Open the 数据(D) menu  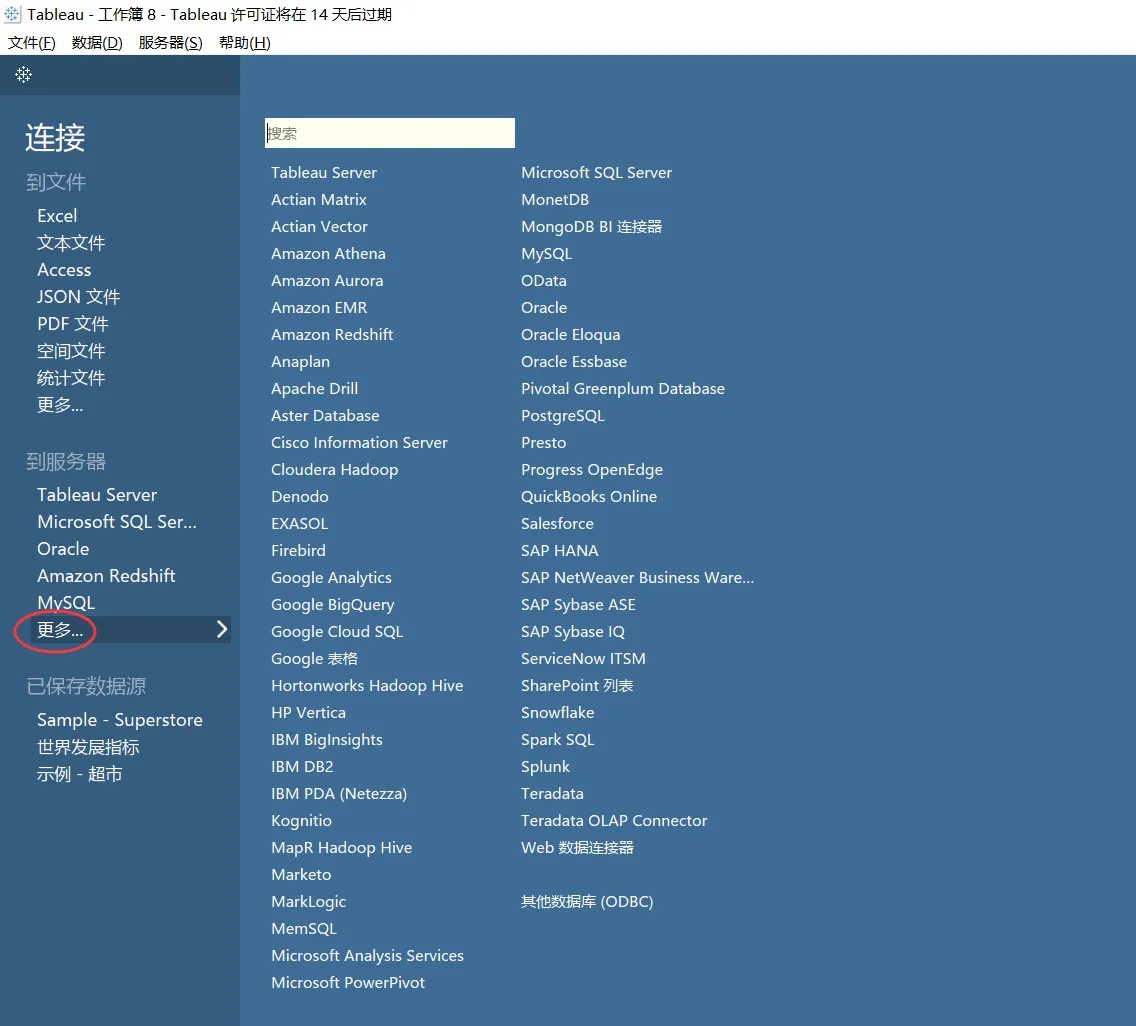point(97,43)
